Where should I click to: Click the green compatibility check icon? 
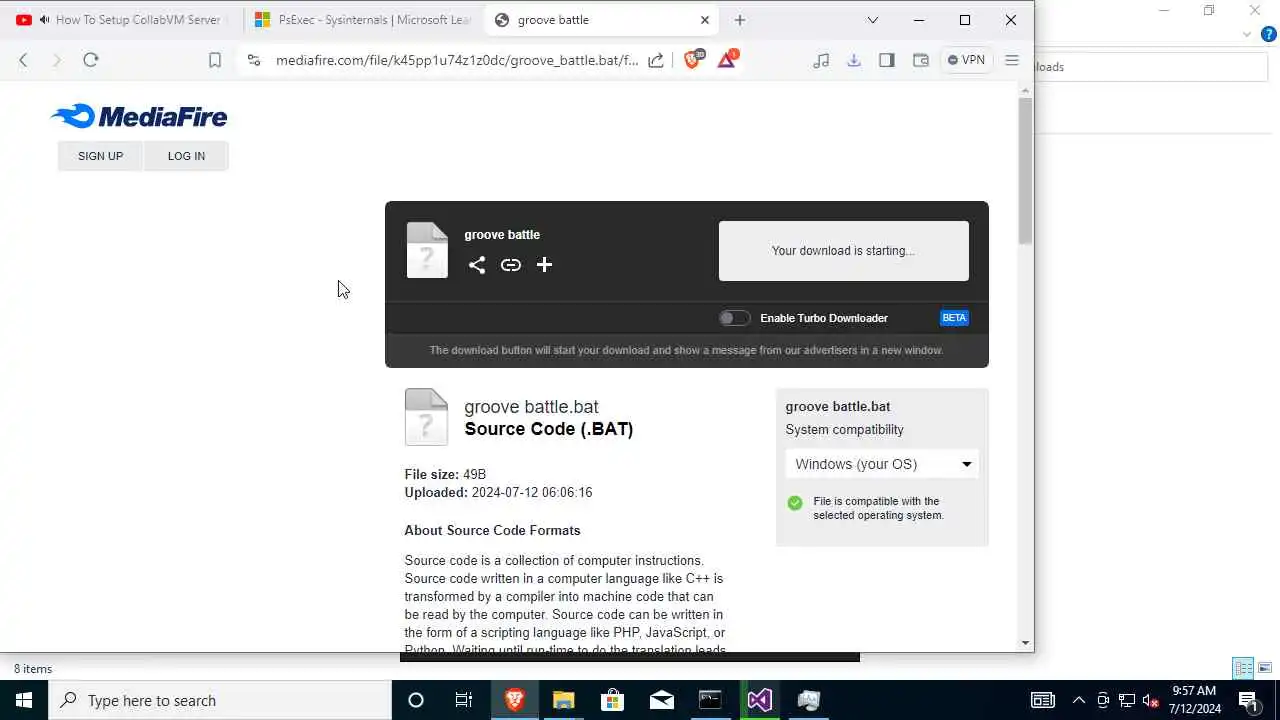coord(795,503)
